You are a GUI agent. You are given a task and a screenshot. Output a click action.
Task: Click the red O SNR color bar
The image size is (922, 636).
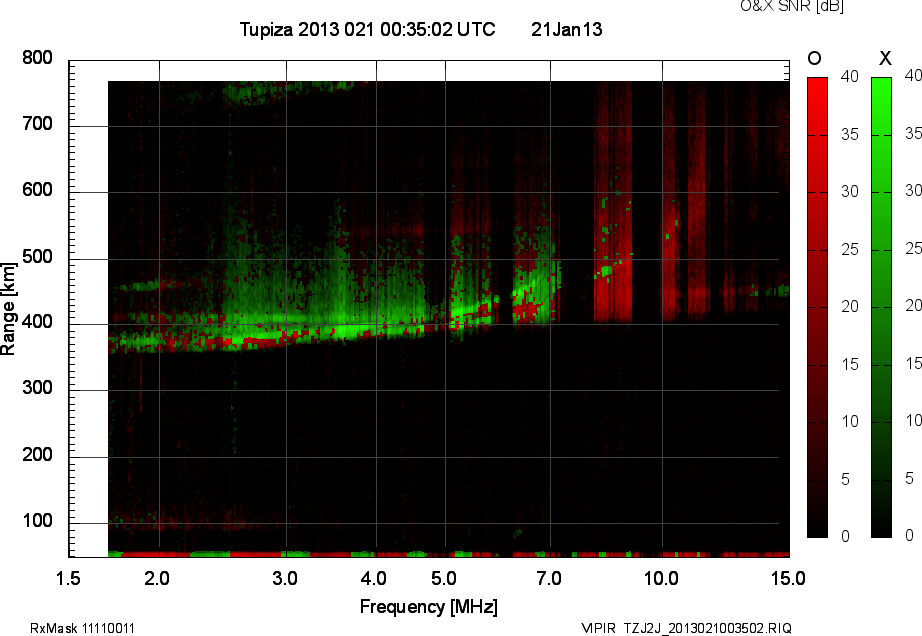click(x=817, y=307)
